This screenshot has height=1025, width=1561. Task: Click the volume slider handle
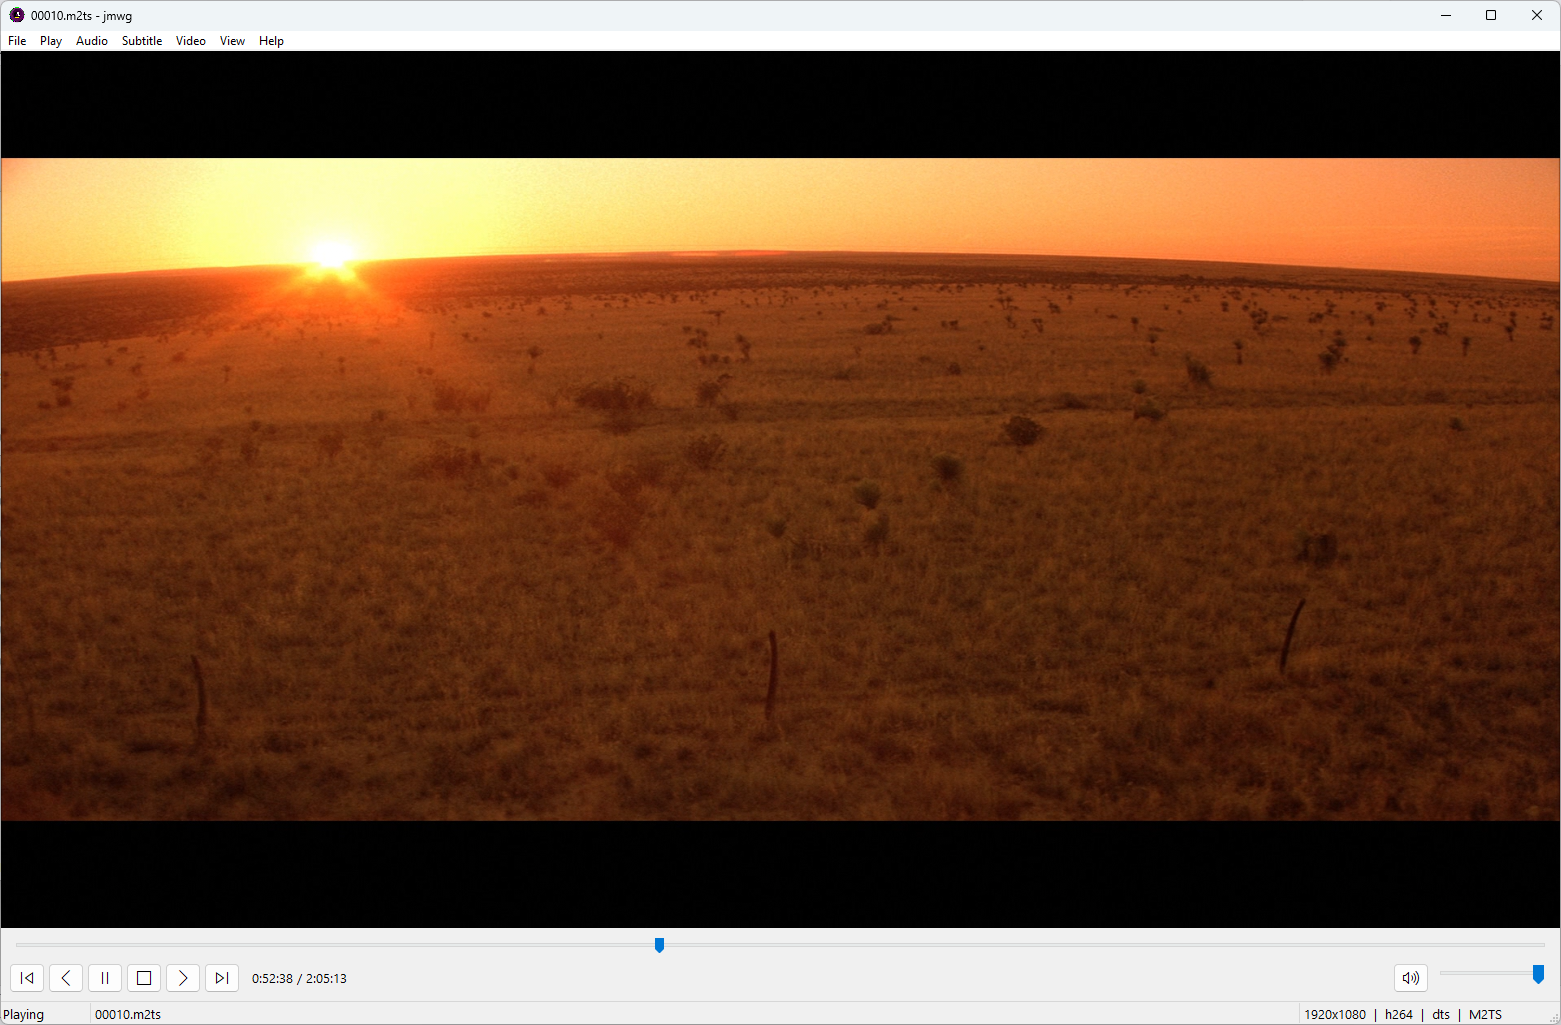click(x=1538, y=974)
